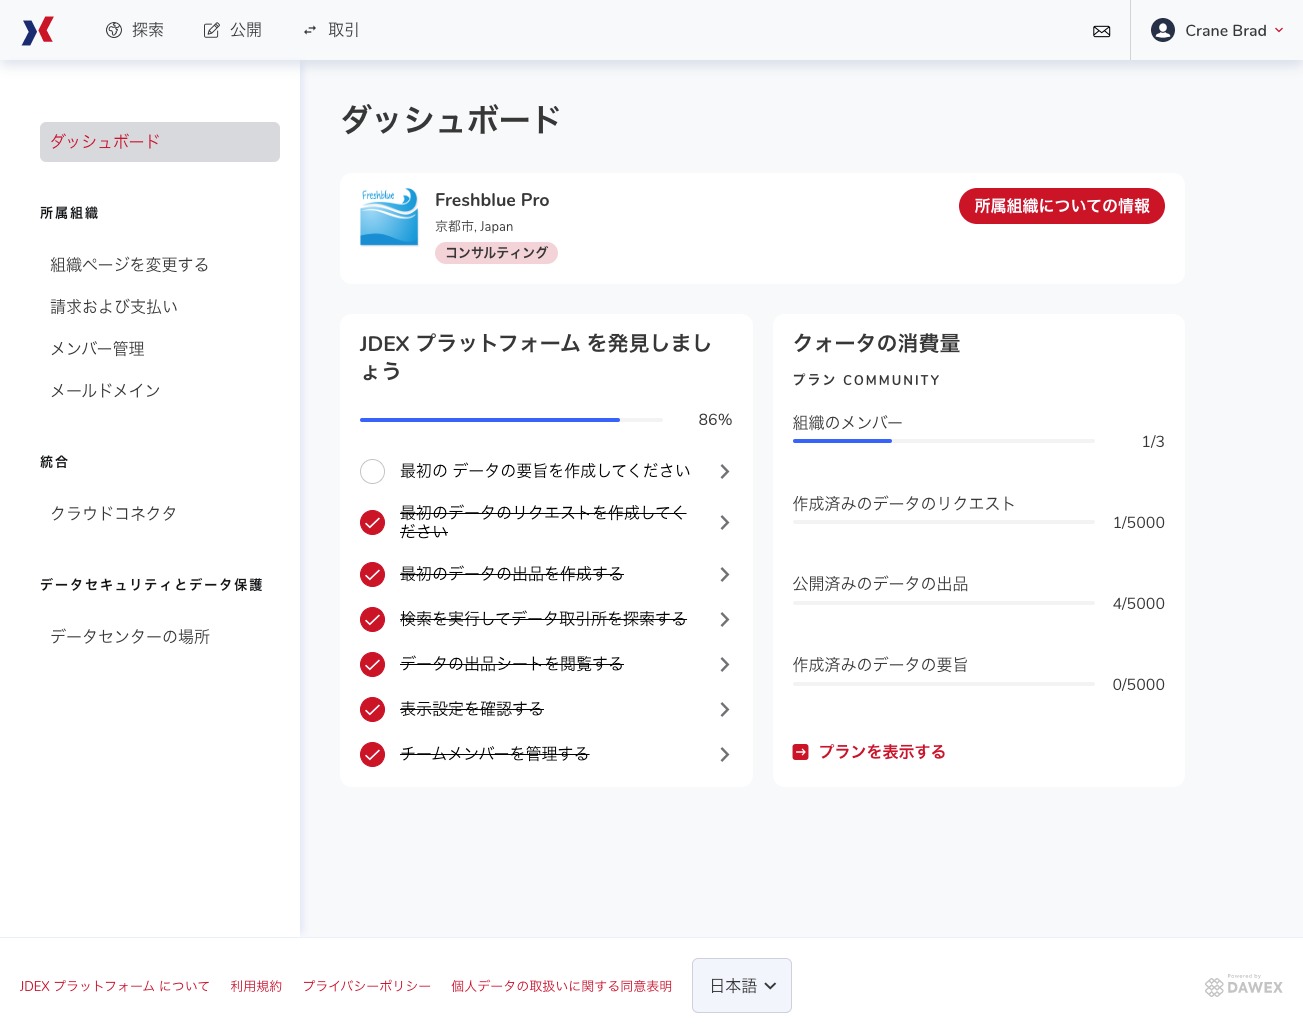This screenshot has height=1033, width=1303.
Task: Open the 探索 menu item
Action: coord(135,31)
